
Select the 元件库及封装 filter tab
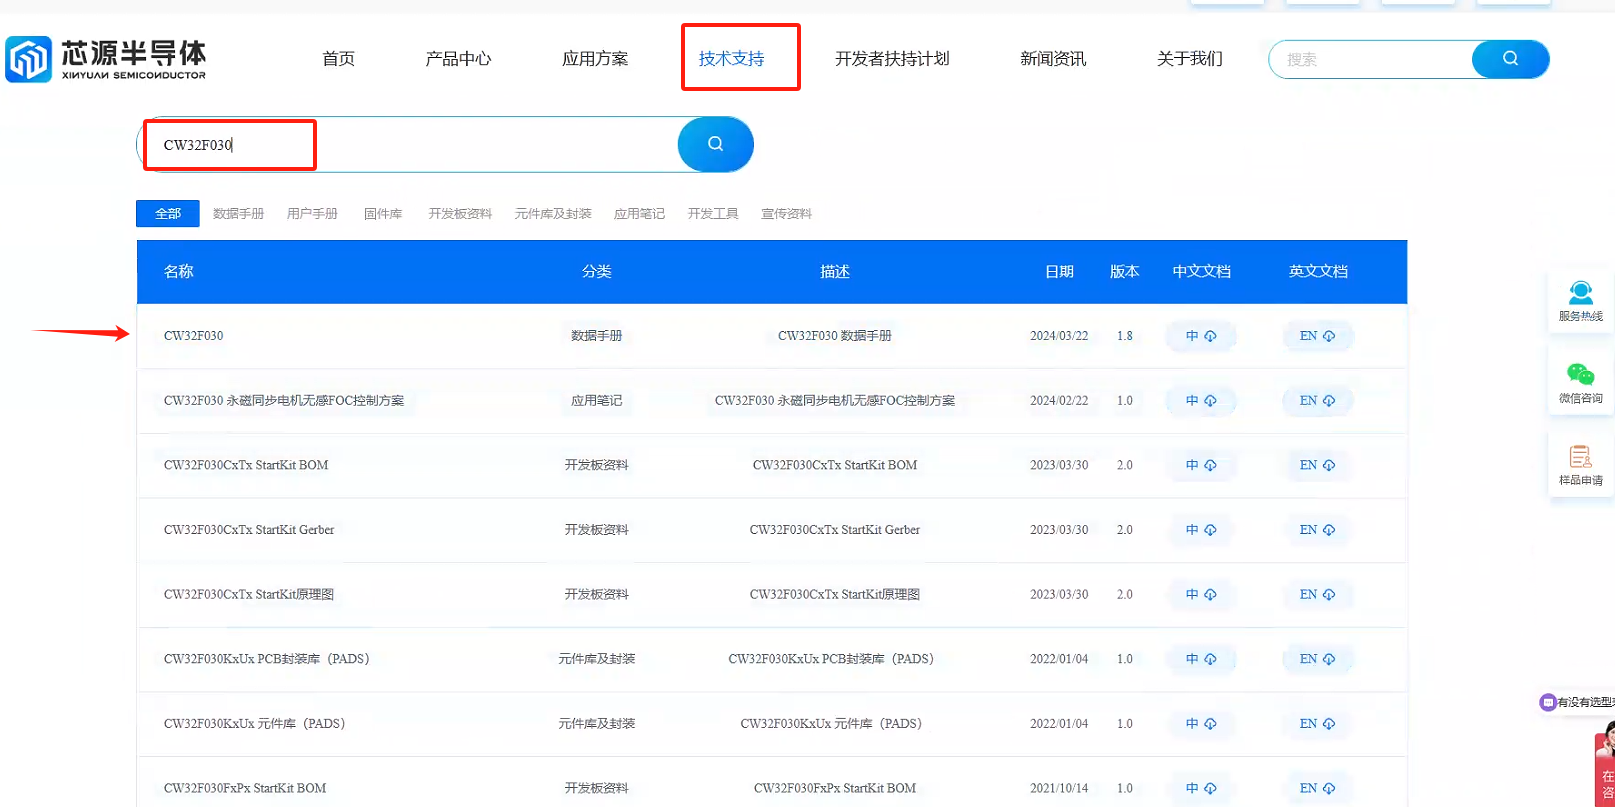click(x=553, y=214)
